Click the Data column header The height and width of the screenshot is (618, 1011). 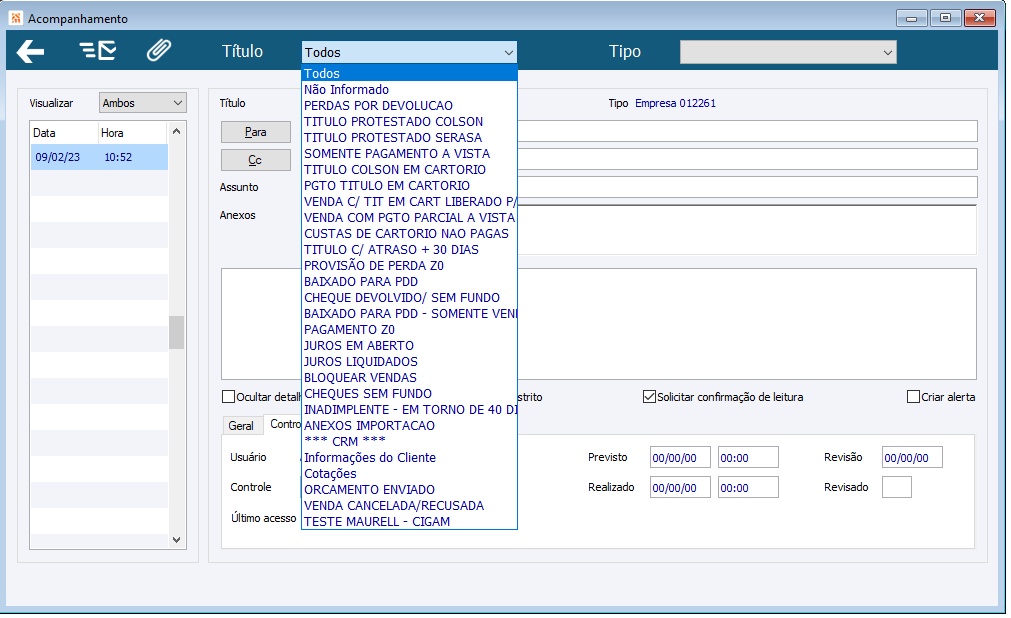64,133
